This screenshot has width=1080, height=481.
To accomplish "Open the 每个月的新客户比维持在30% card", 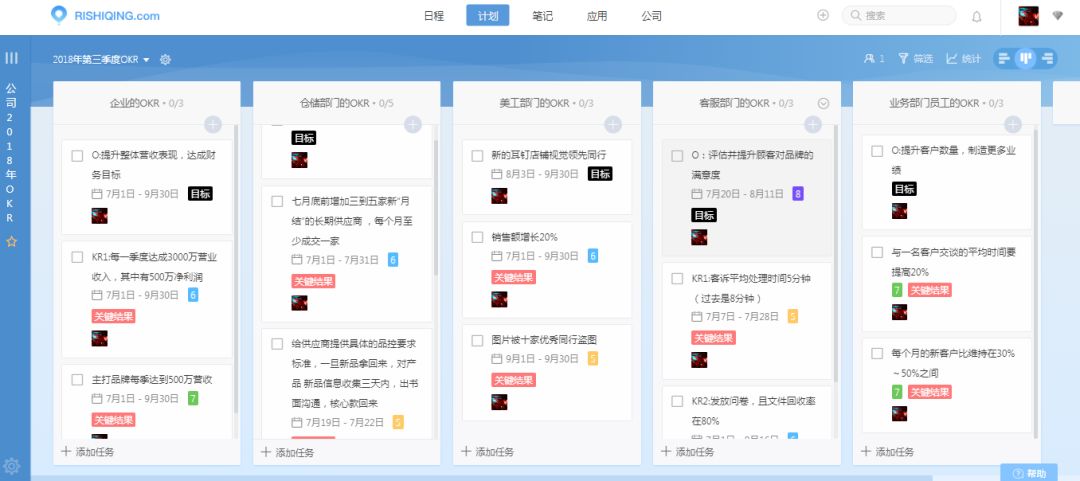I will [947, 385].
